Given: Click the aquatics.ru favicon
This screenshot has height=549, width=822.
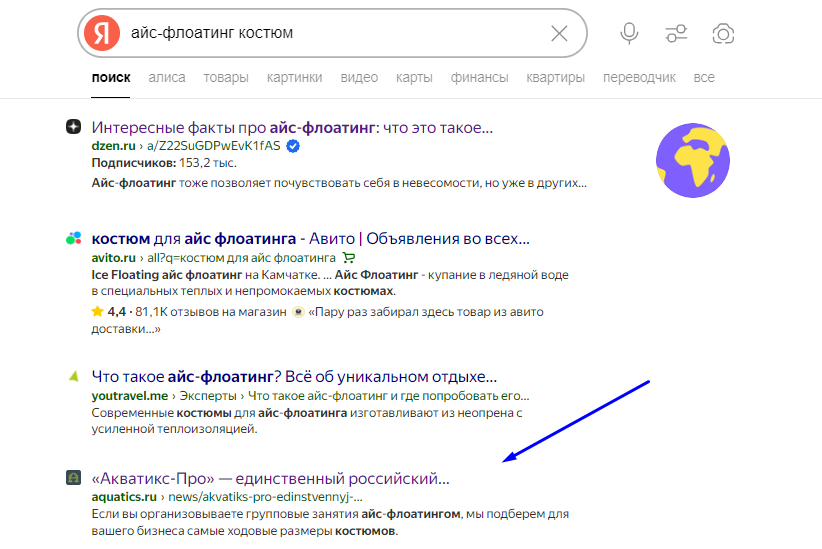Looking at the screenshot, I should pos(73,477).
